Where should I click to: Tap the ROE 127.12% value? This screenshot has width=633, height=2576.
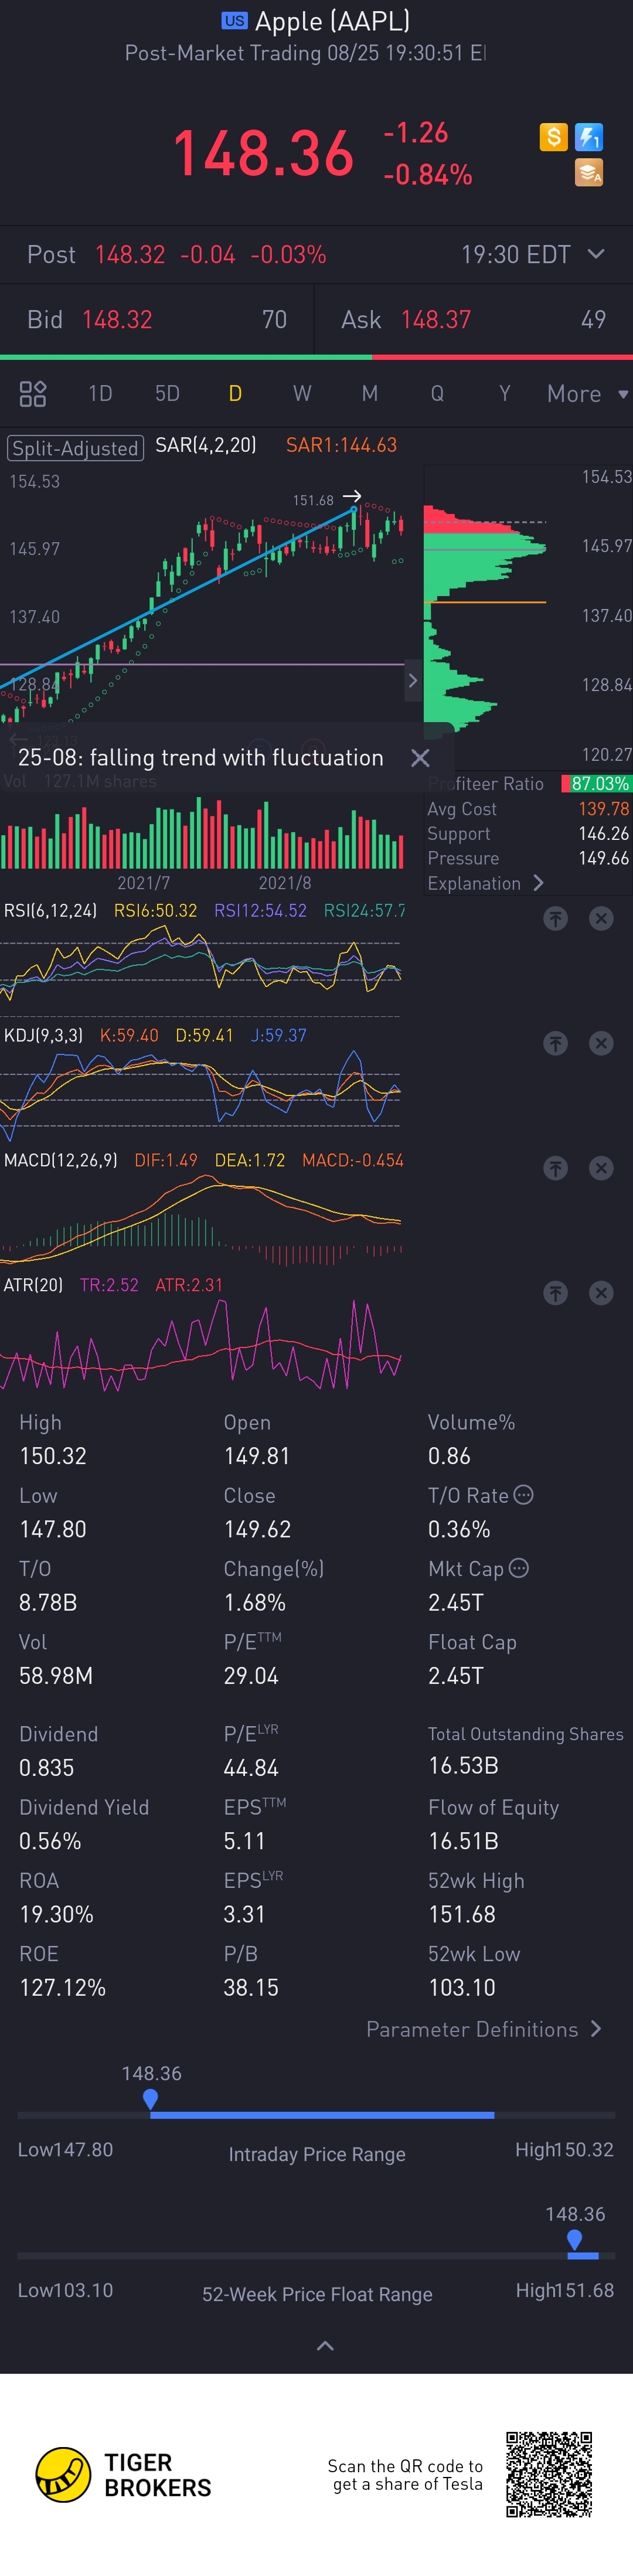62,1987
